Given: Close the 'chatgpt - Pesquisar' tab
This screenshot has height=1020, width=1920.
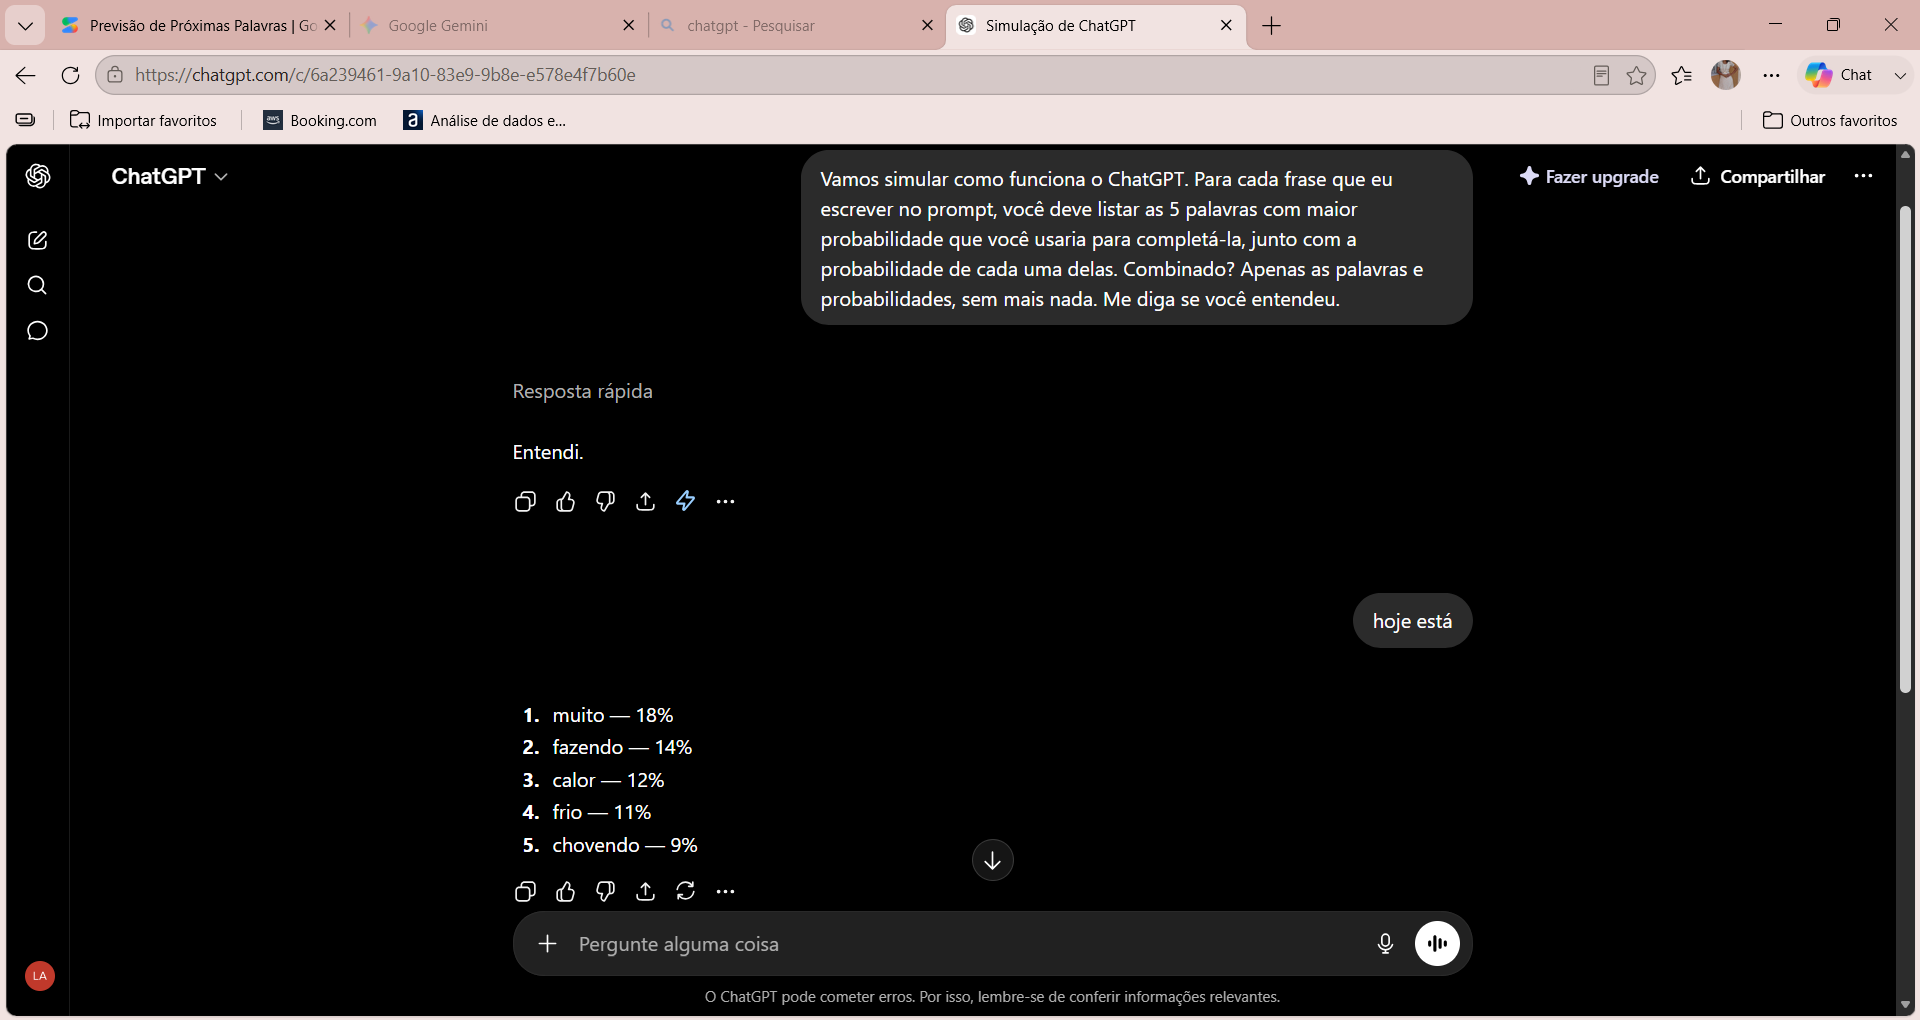Looking at the screenshot, I should tap(928, 26).
